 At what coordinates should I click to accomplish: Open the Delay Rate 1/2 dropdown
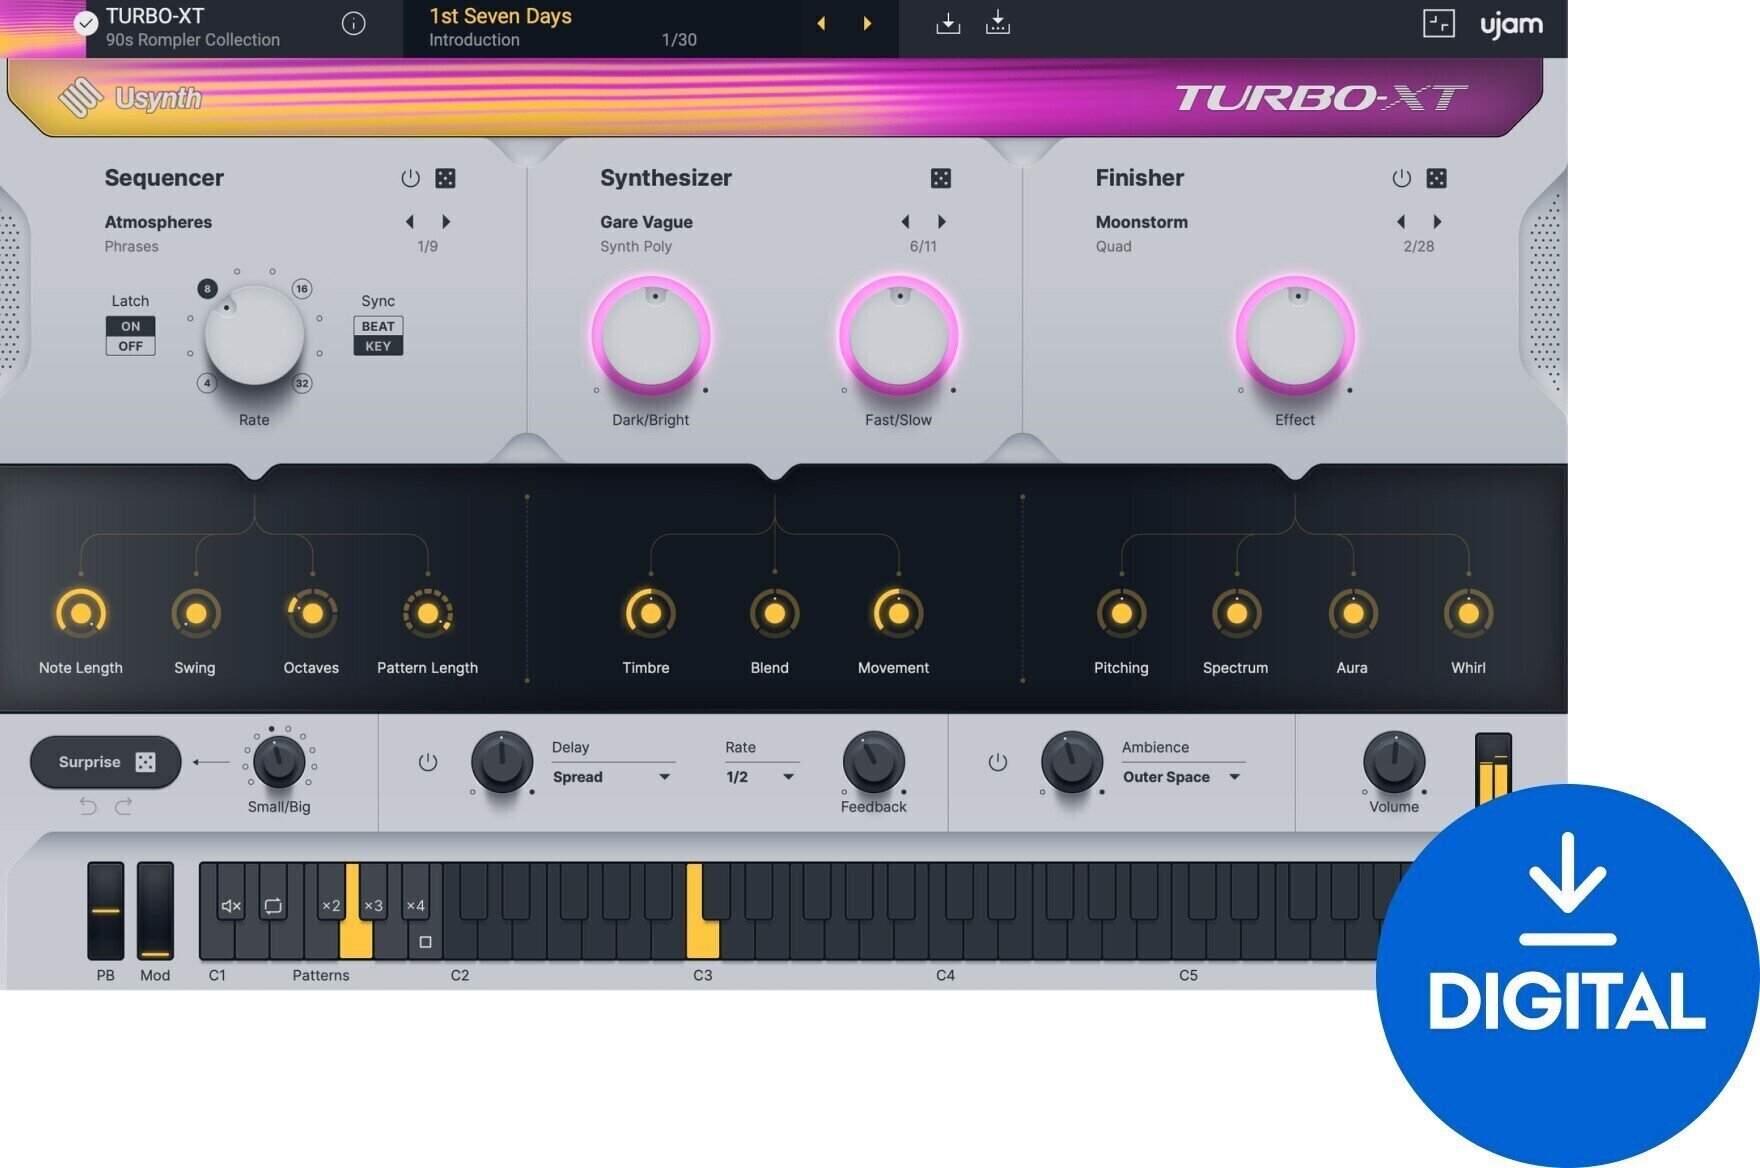761,777
